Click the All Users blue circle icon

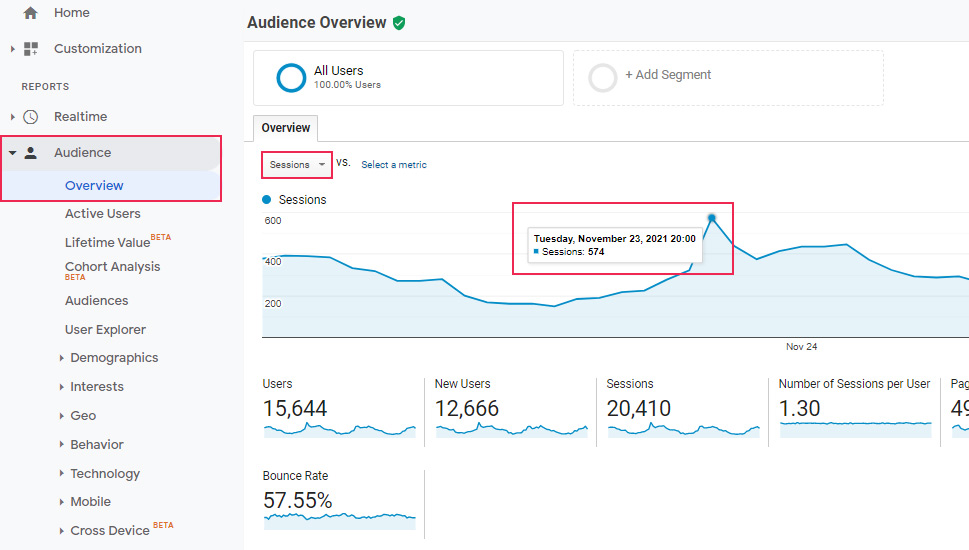pyautogui.click(x=291, y=78)
